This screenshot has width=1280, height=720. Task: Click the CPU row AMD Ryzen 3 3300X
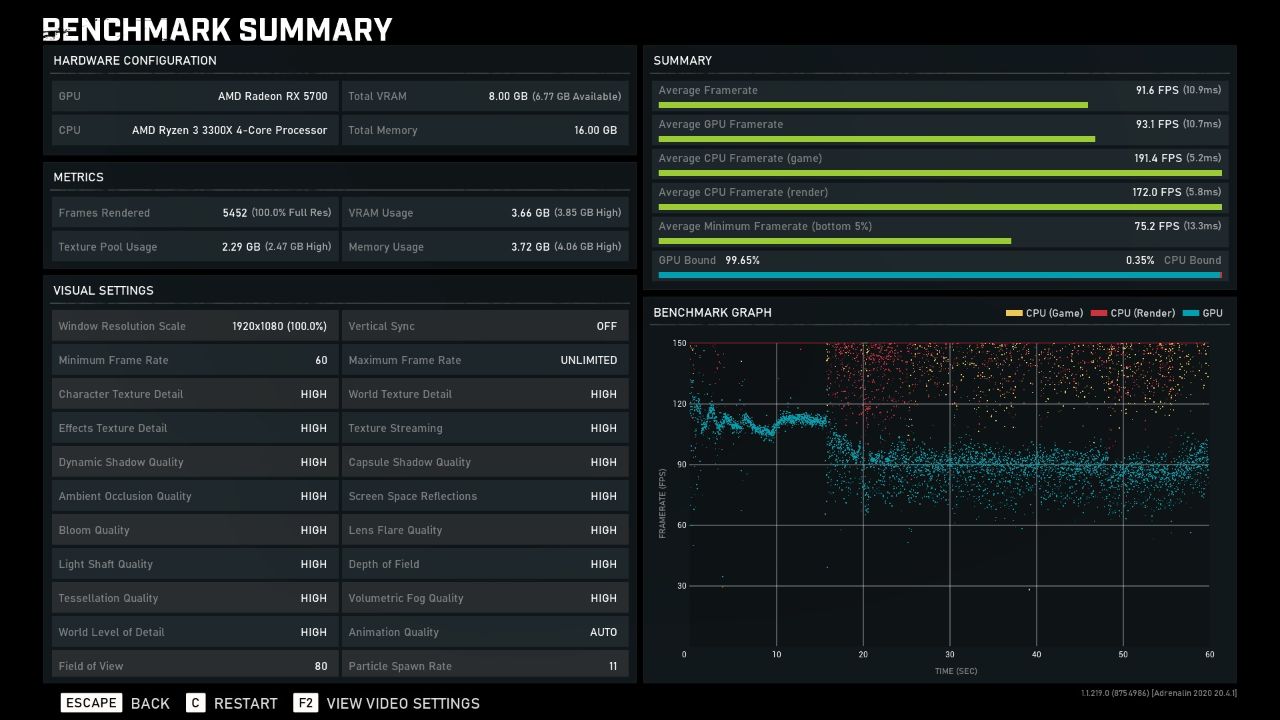[x=194, y=131]
